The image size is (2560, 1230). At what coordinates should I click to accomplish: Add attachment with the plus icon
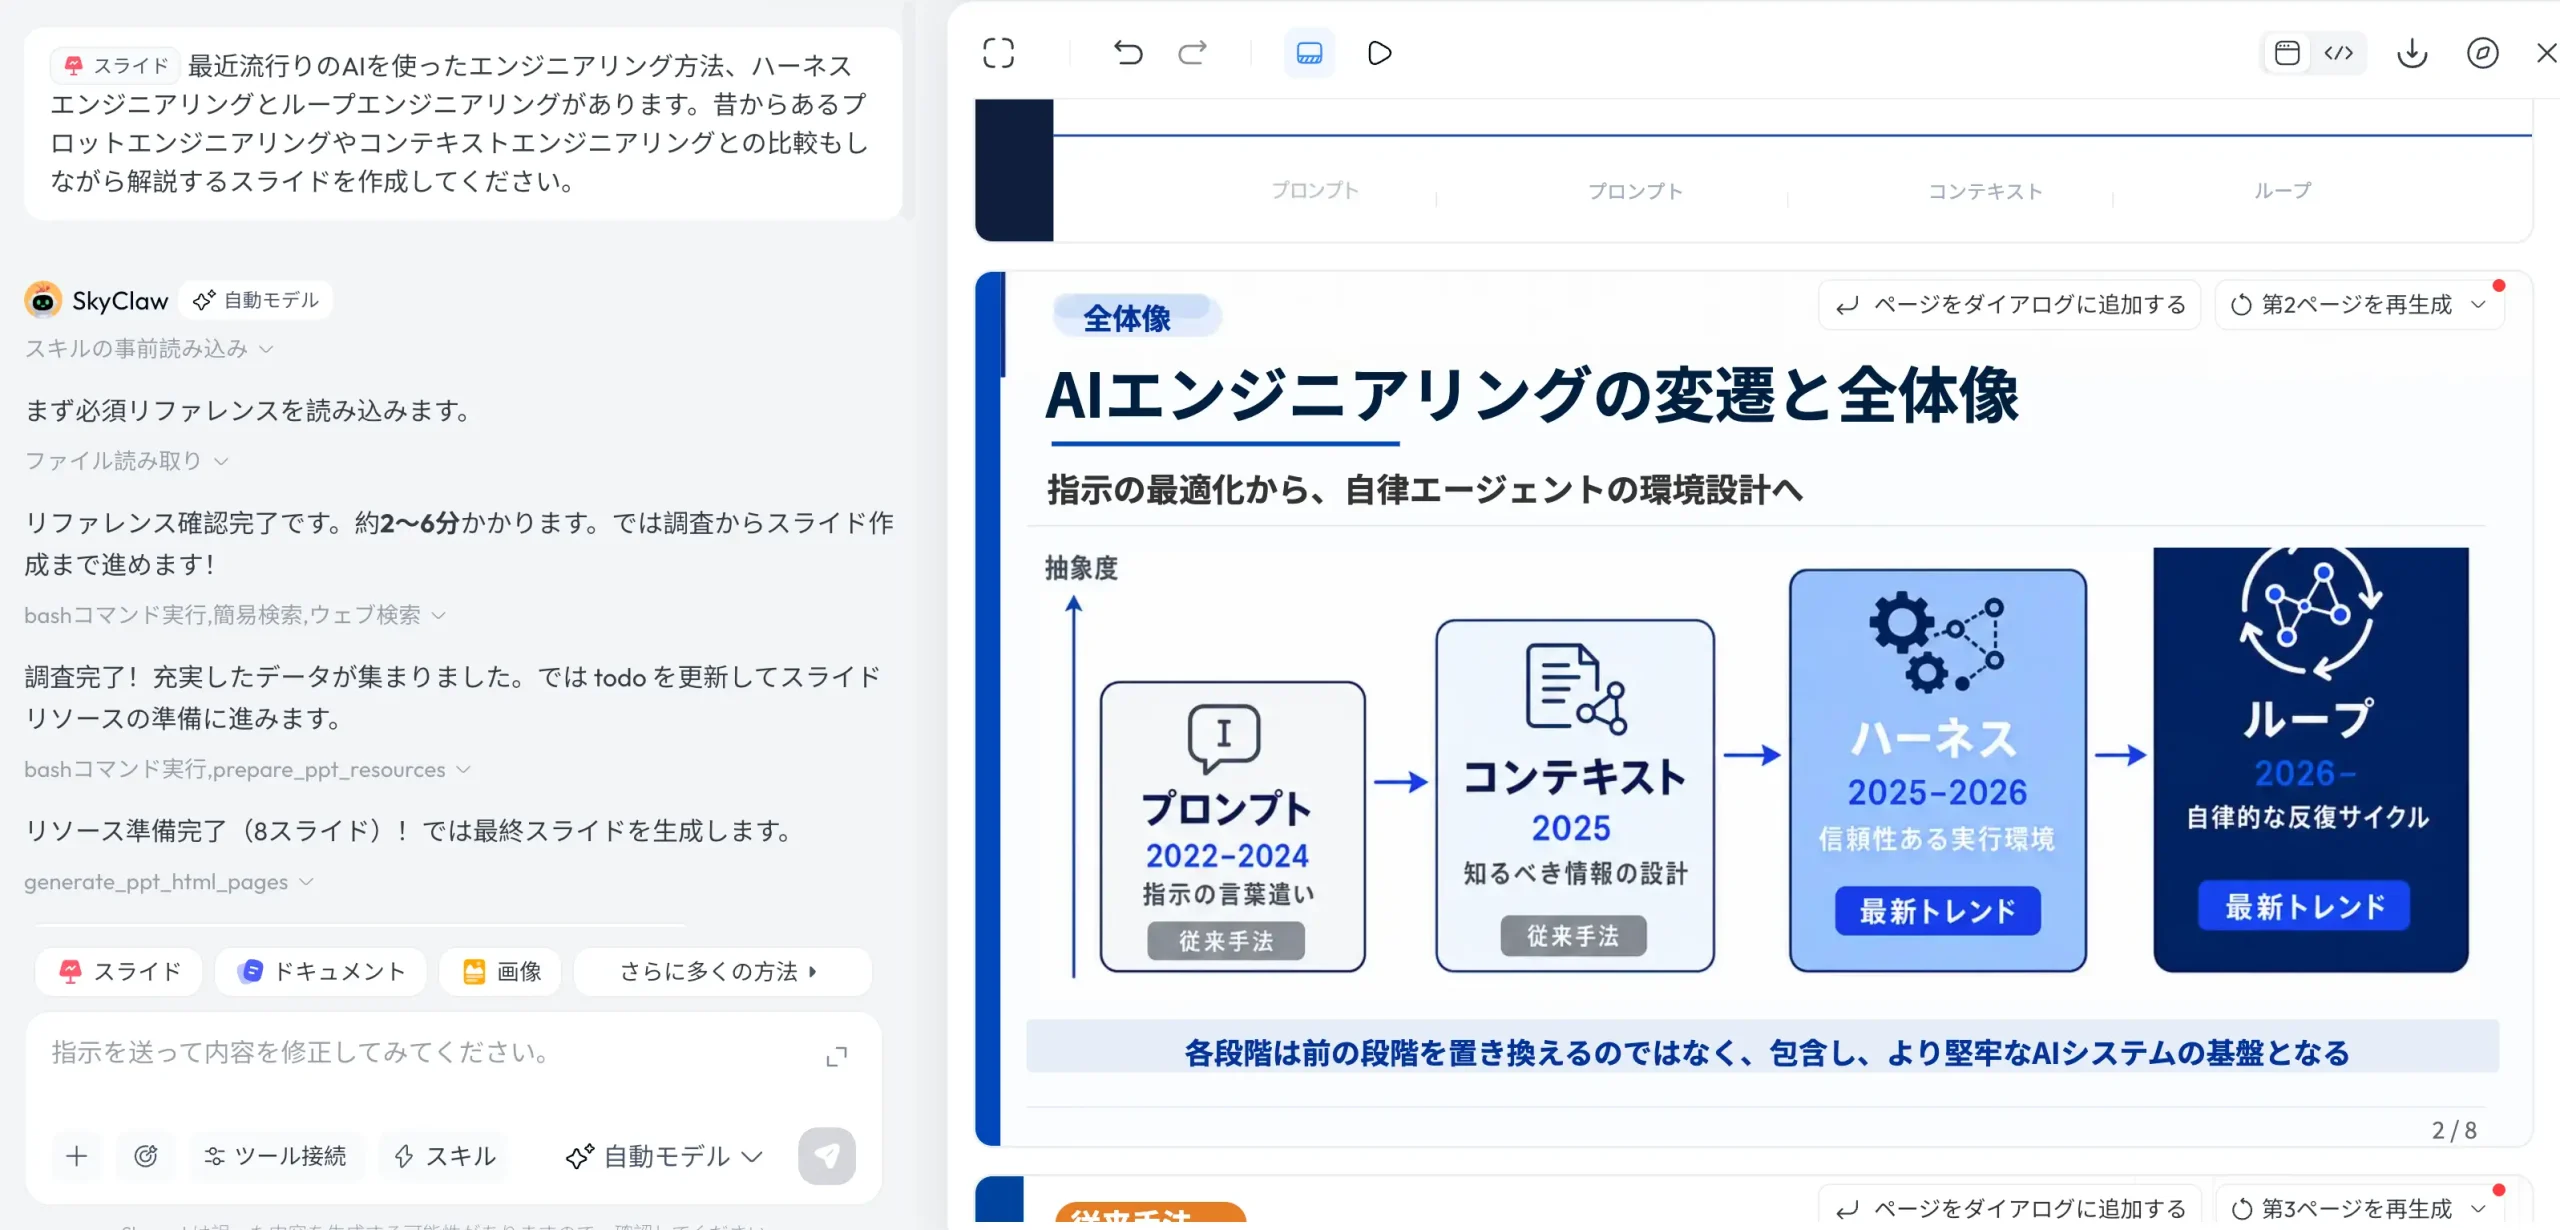77,1157
